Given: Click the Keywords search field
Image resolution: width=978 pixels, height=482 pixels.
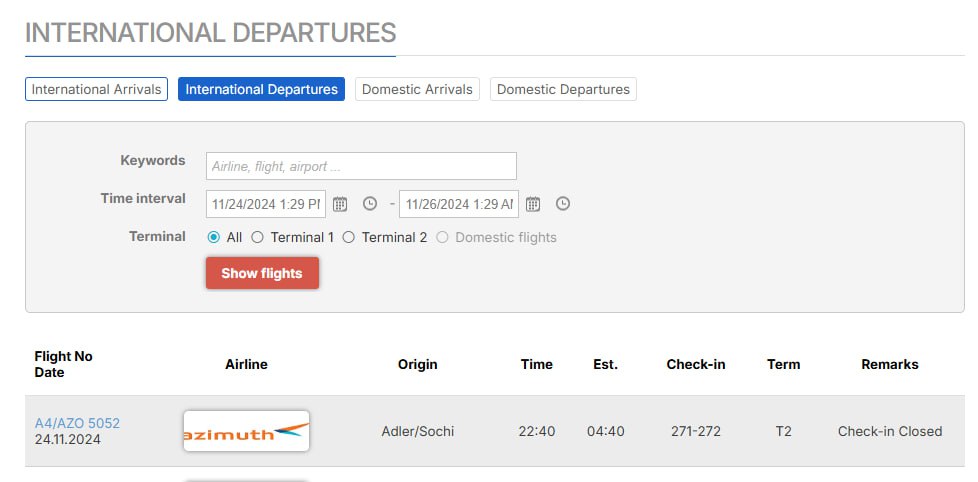Looking at the screenshot, I should tap(361, 166).
